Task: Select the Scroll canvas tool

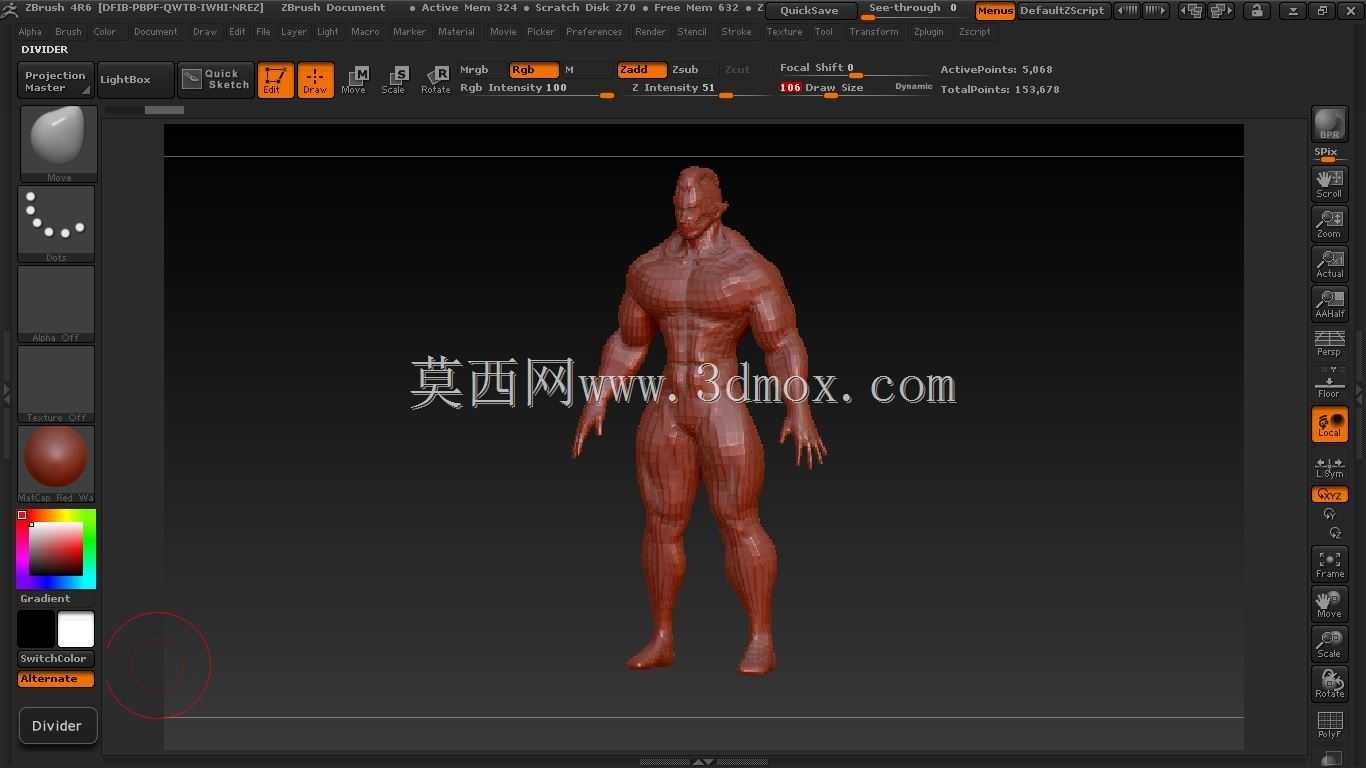Action: tap(1329, 183)
